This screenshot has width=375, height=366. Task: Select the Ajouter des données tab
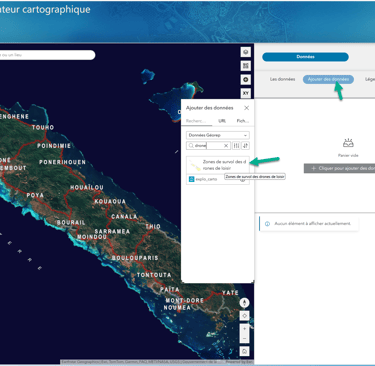(328, 79)
